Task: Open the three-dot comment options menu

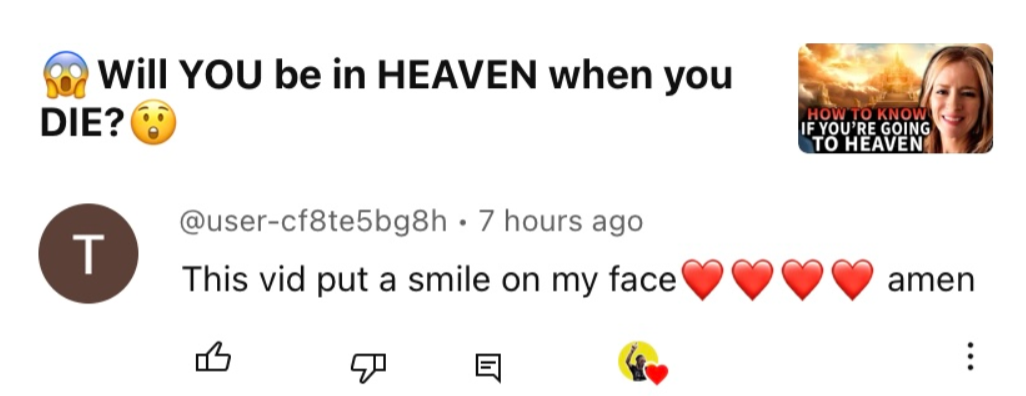Action: (x=970, y=357)
